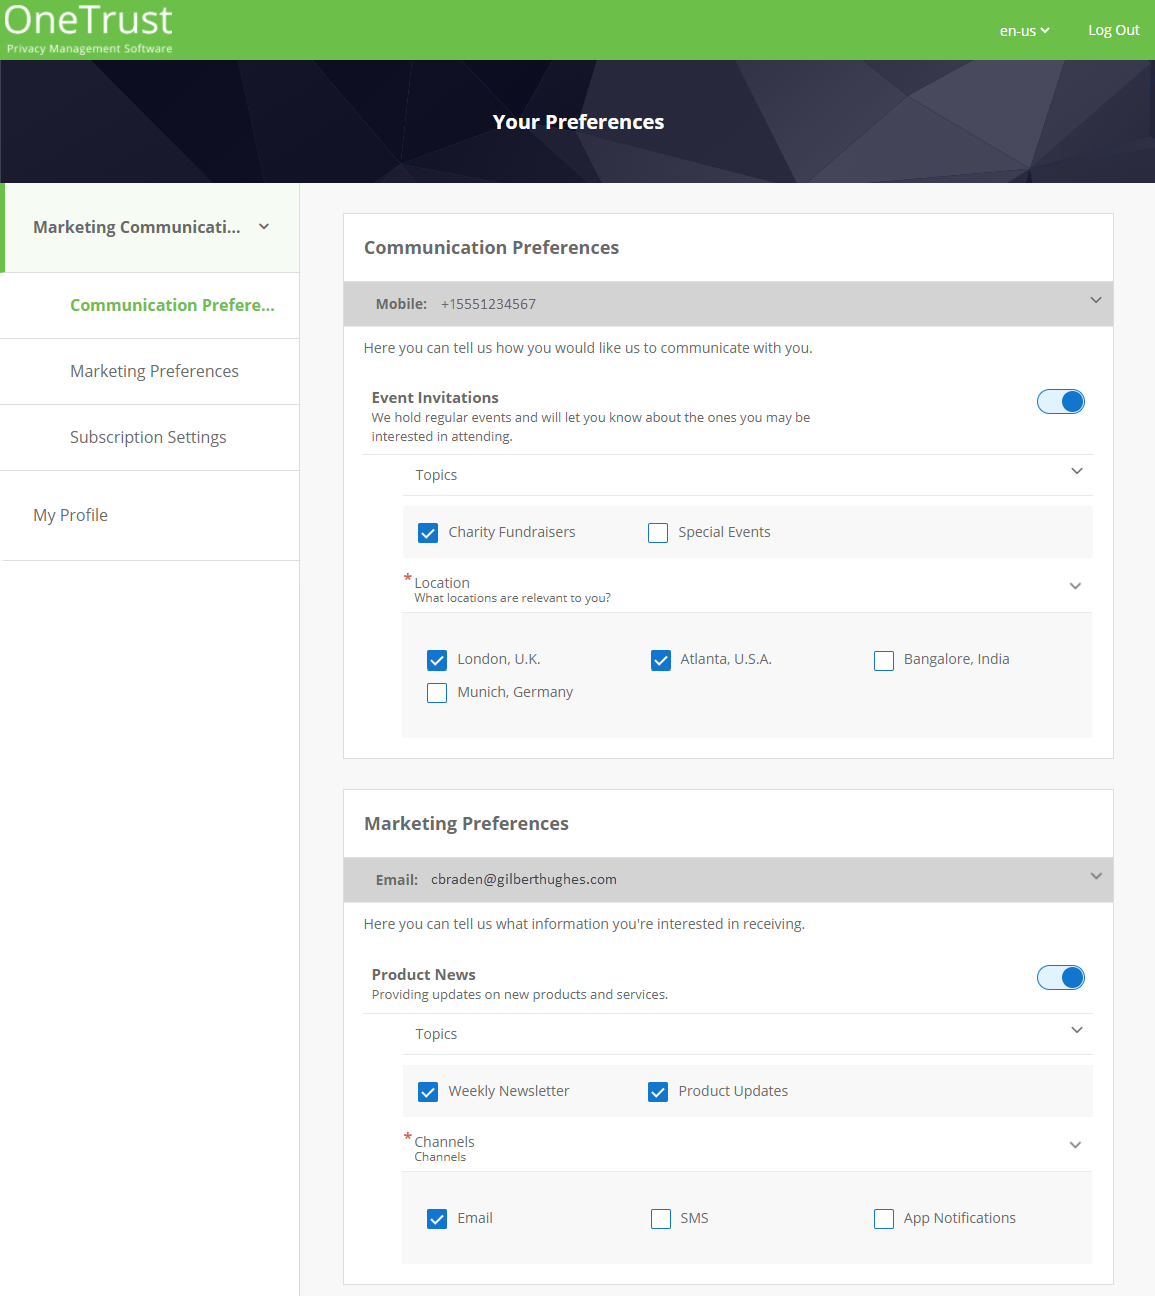Viewport: 1155px width, 1296px height.
Task: Enable SMS as a marketing channel
Action: (x=660, y=1218)
